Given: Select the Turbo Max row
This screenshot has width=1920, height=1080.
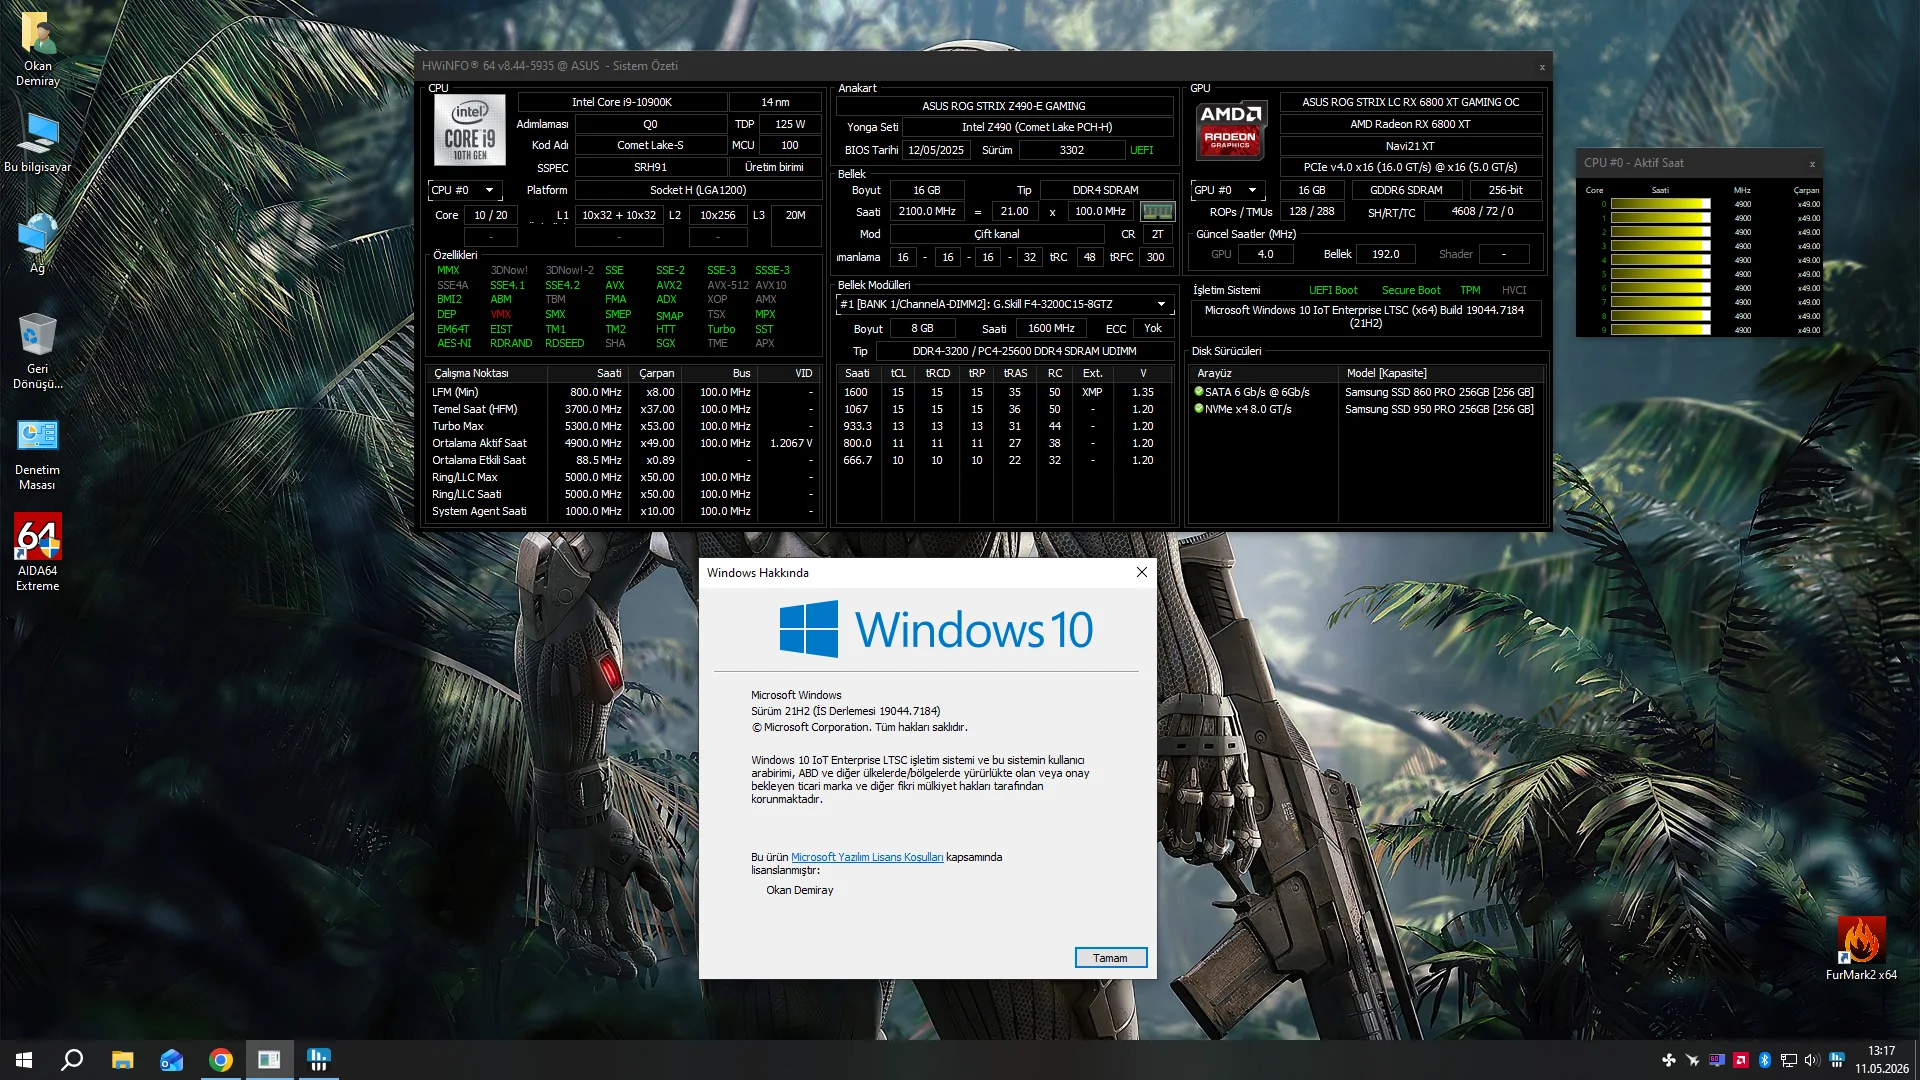Looking at the screenshot, I should [623, 426].
